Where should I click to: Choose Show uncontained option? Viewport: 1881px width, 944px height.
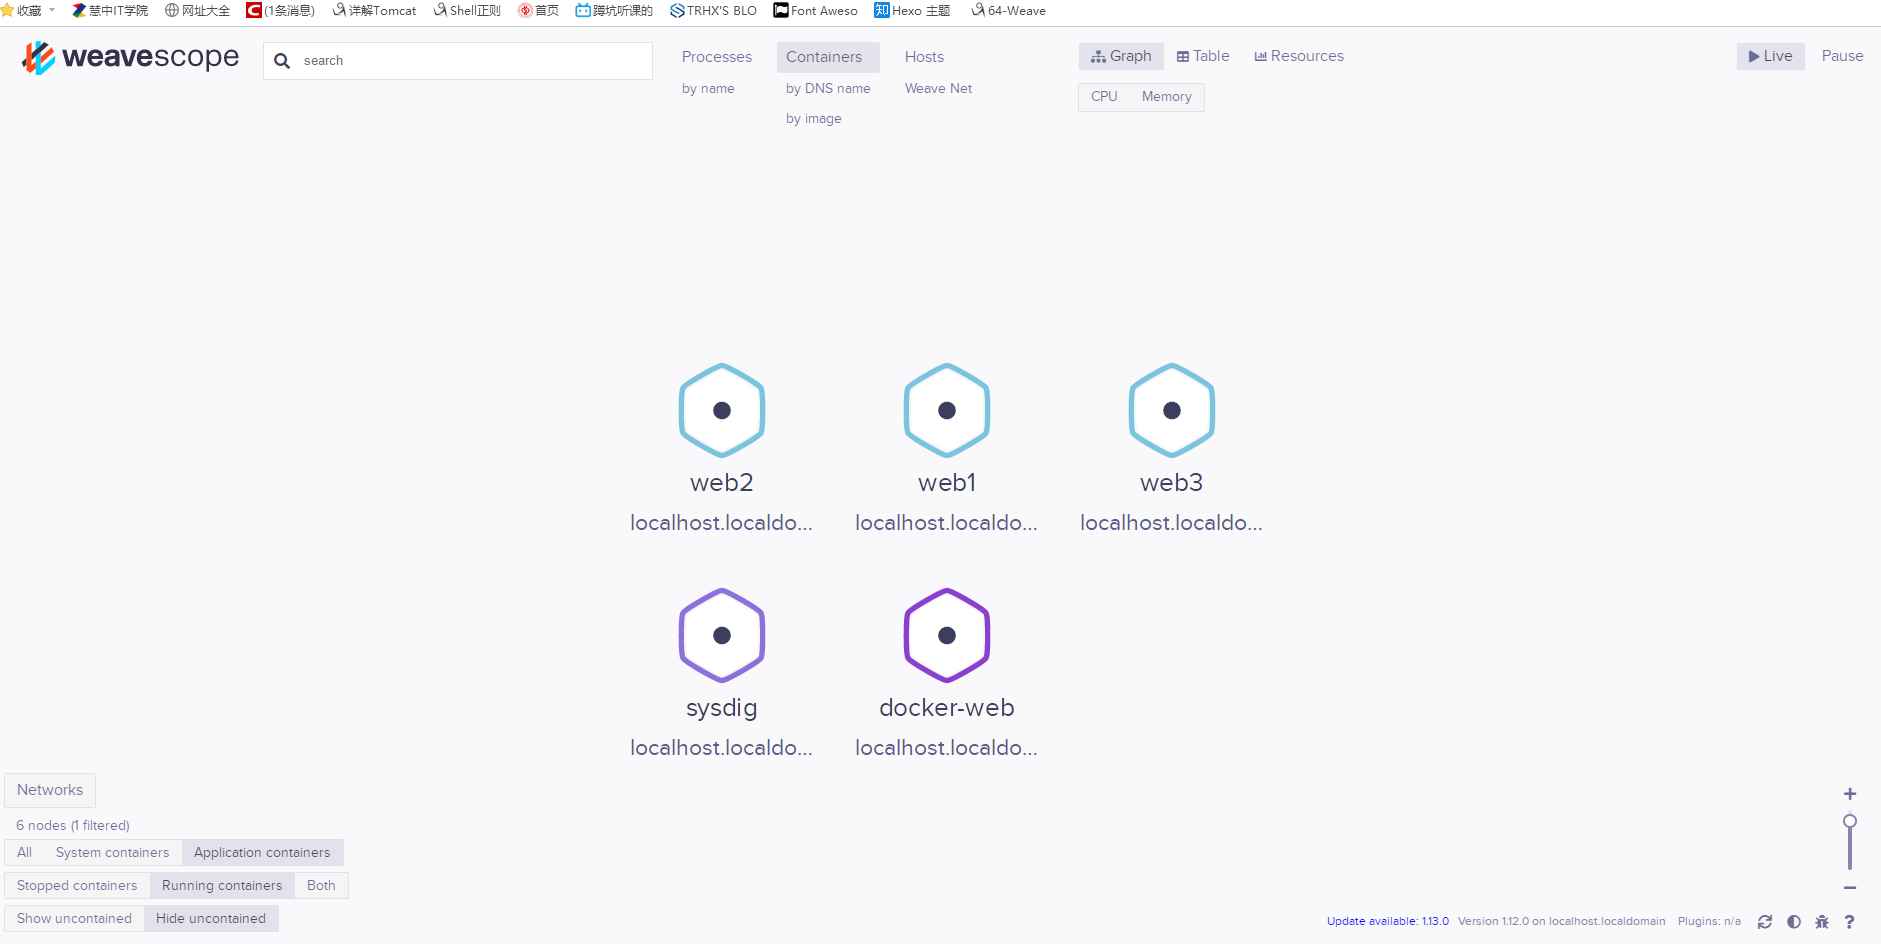74,919
